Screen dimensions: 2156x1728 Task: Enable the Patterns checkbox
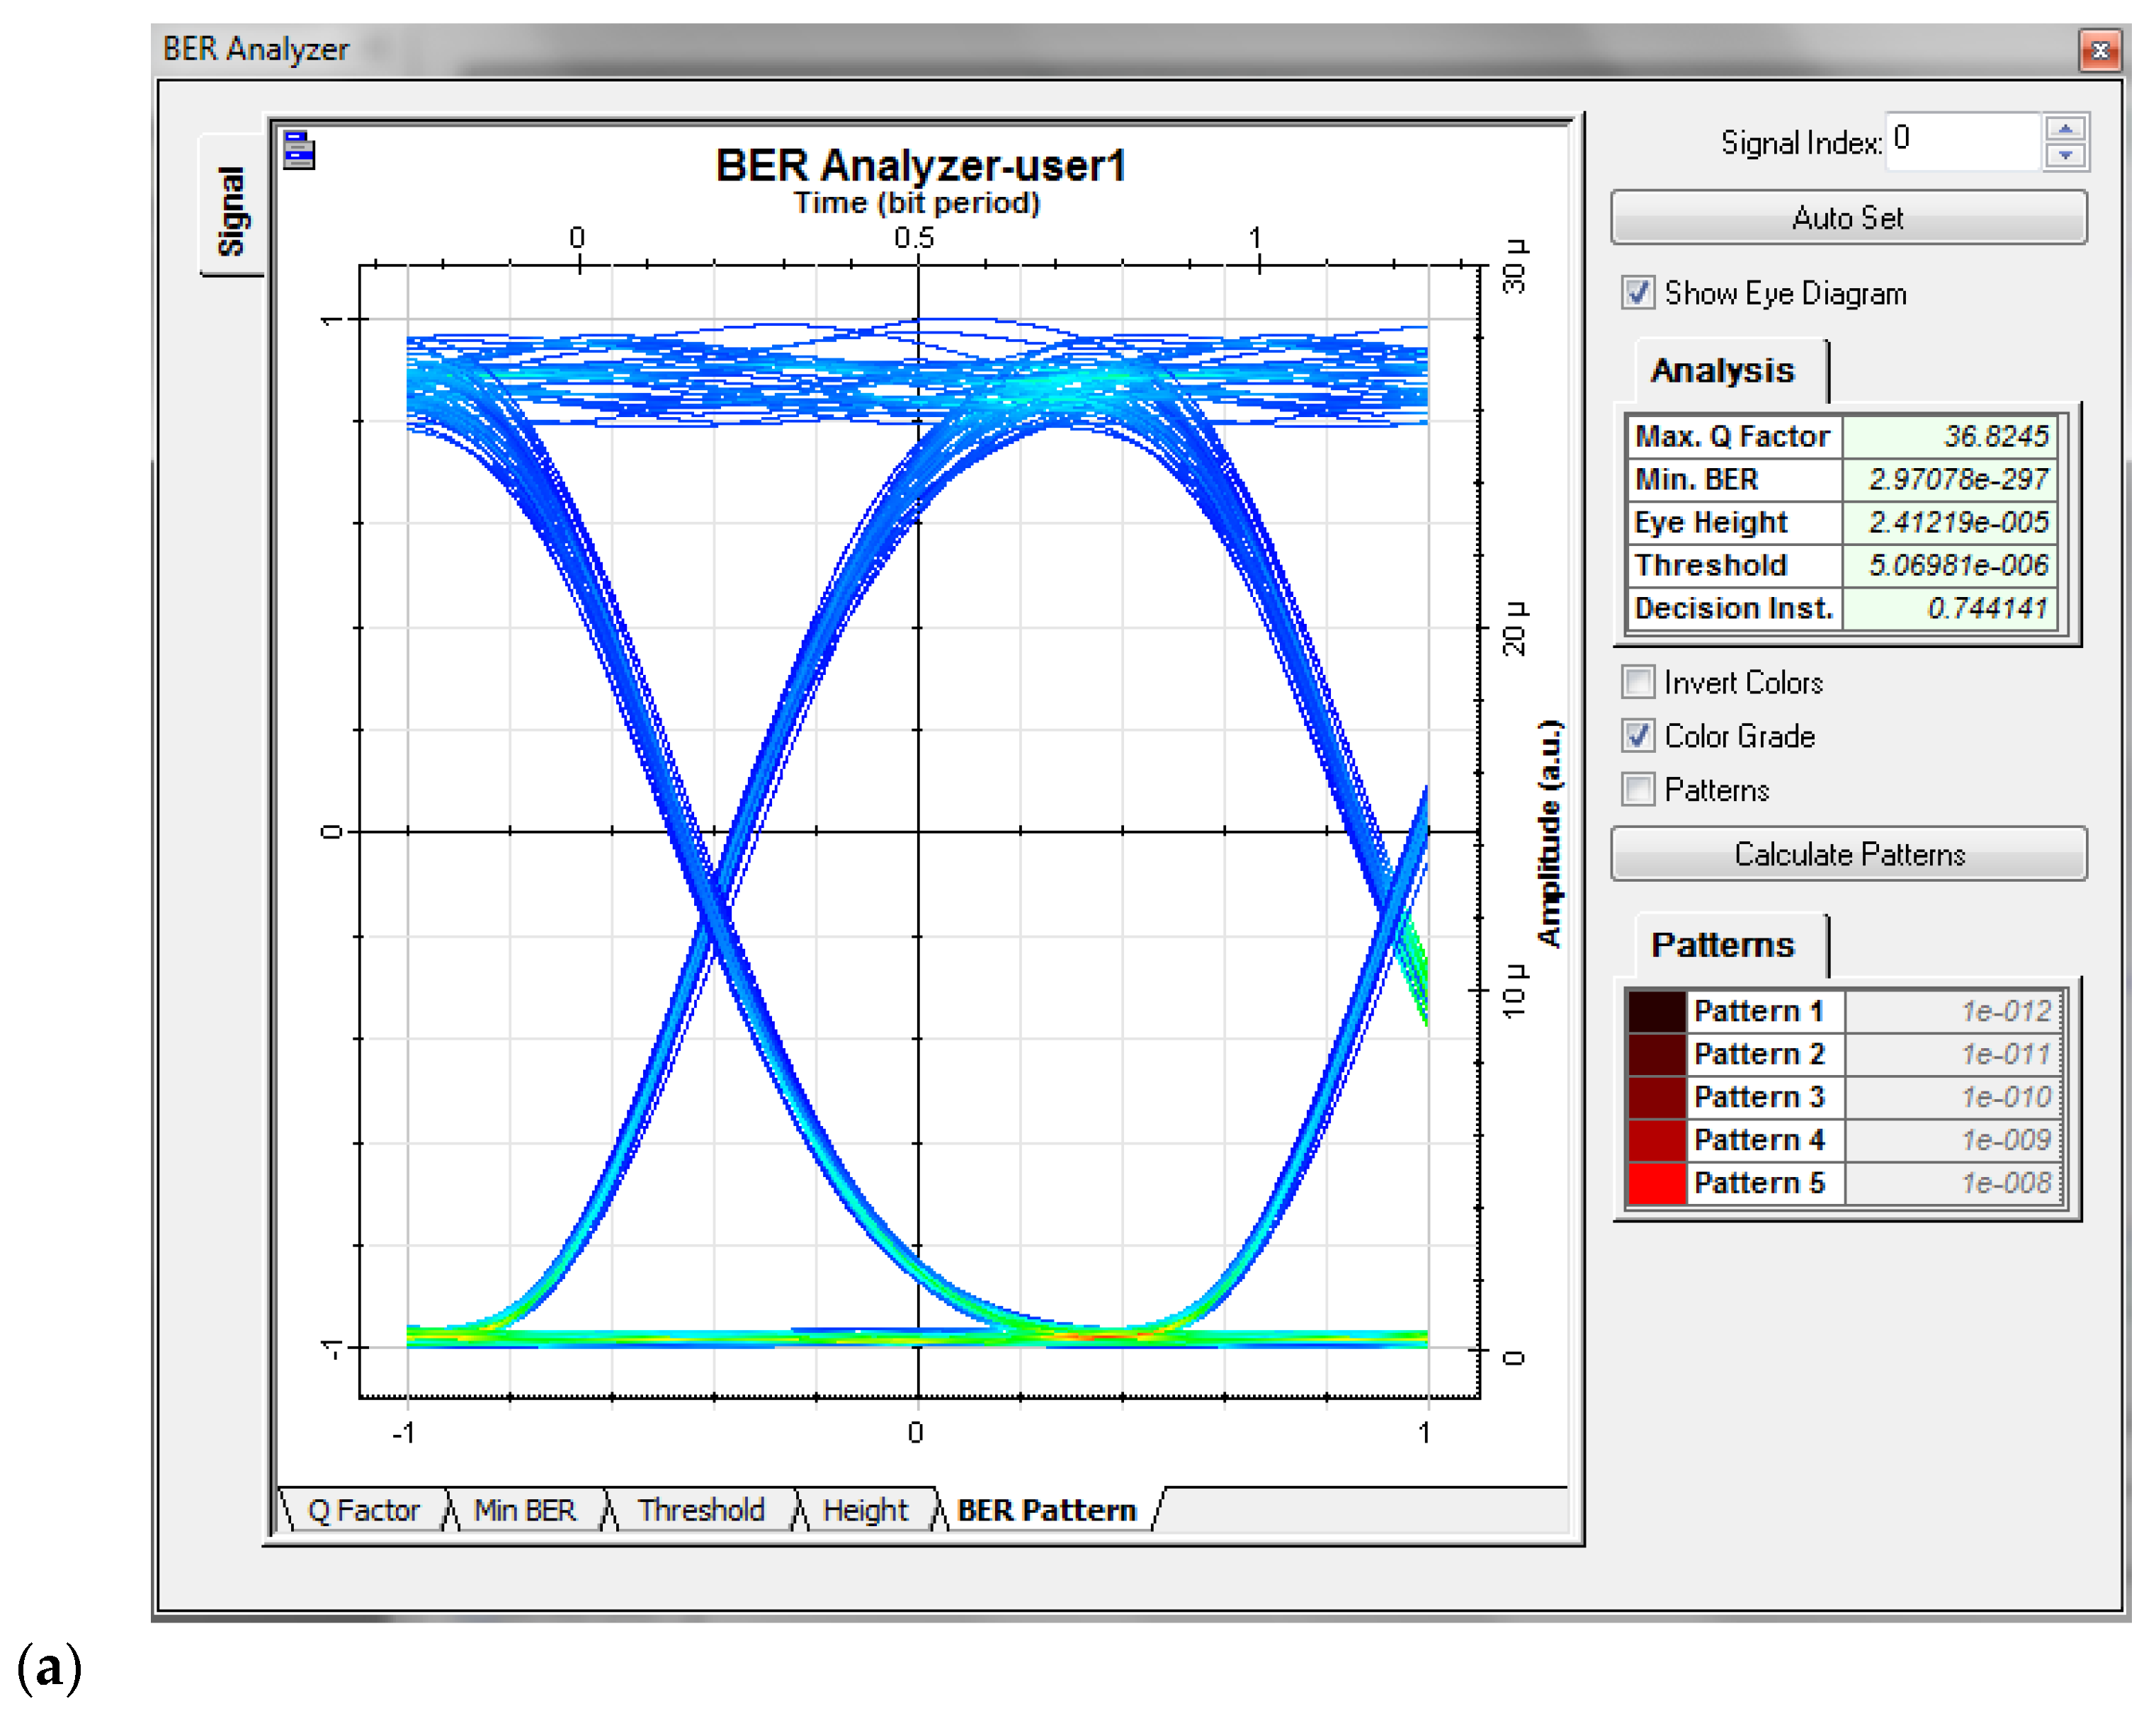click(x=1638, y=790)
